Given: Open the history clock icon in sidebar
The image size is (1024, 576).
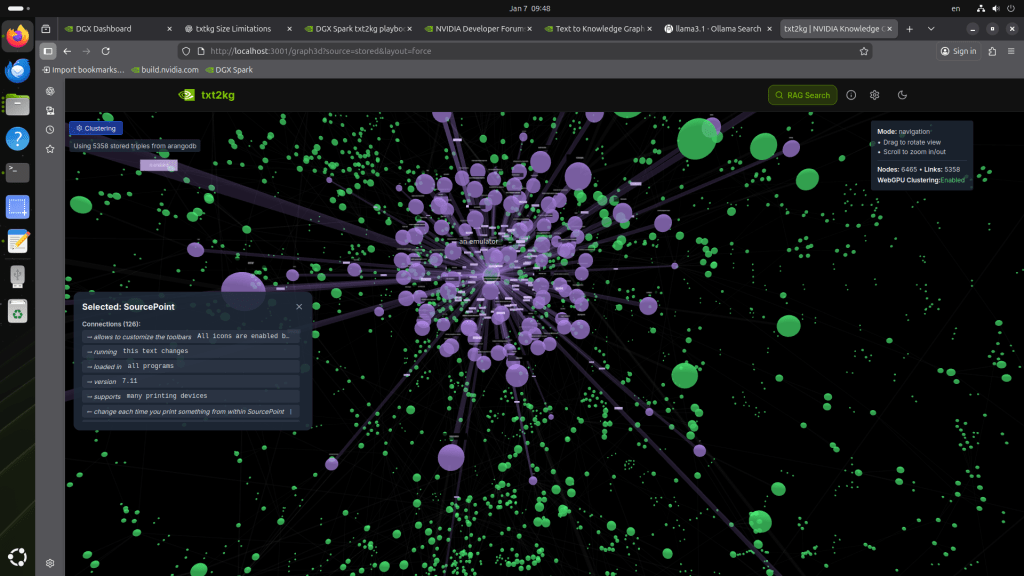Looking at the screenshot, I should (50, 130).
